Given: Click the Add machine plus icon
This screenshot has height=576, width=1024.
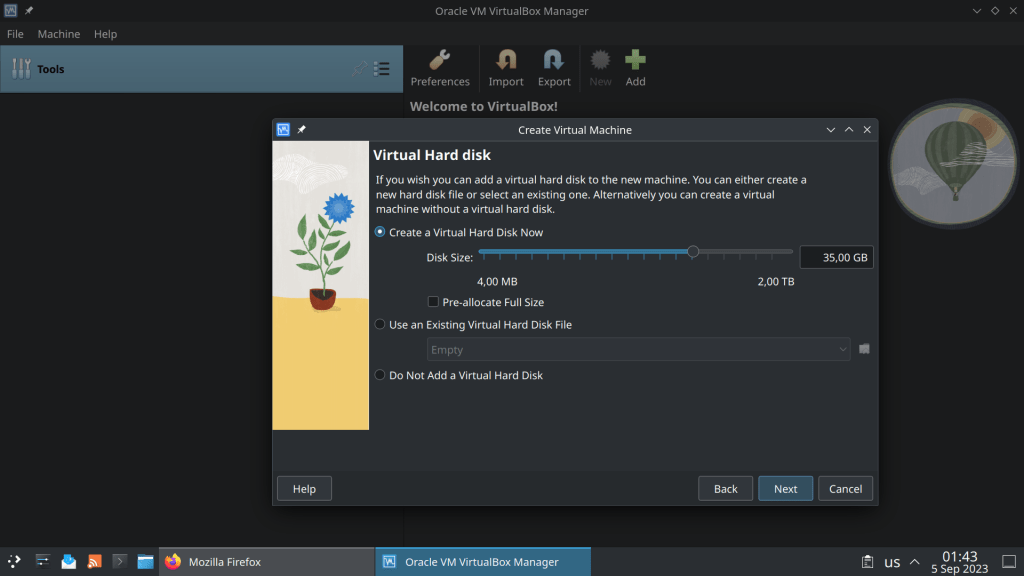Looking at the screenshot, I should [x=636, y=68].
